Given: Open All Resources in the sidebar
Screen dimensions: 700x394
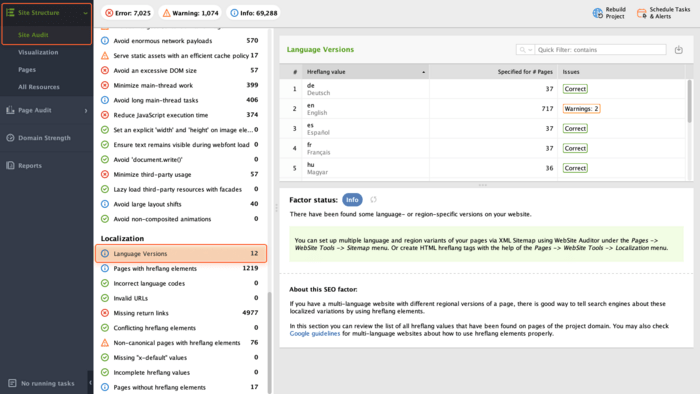Looking at the screenshot, I should click(39, 87).
